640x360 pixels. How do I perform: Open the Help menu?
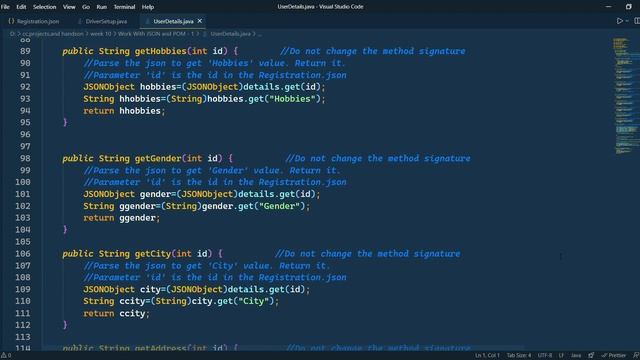(x=148, y=7)
